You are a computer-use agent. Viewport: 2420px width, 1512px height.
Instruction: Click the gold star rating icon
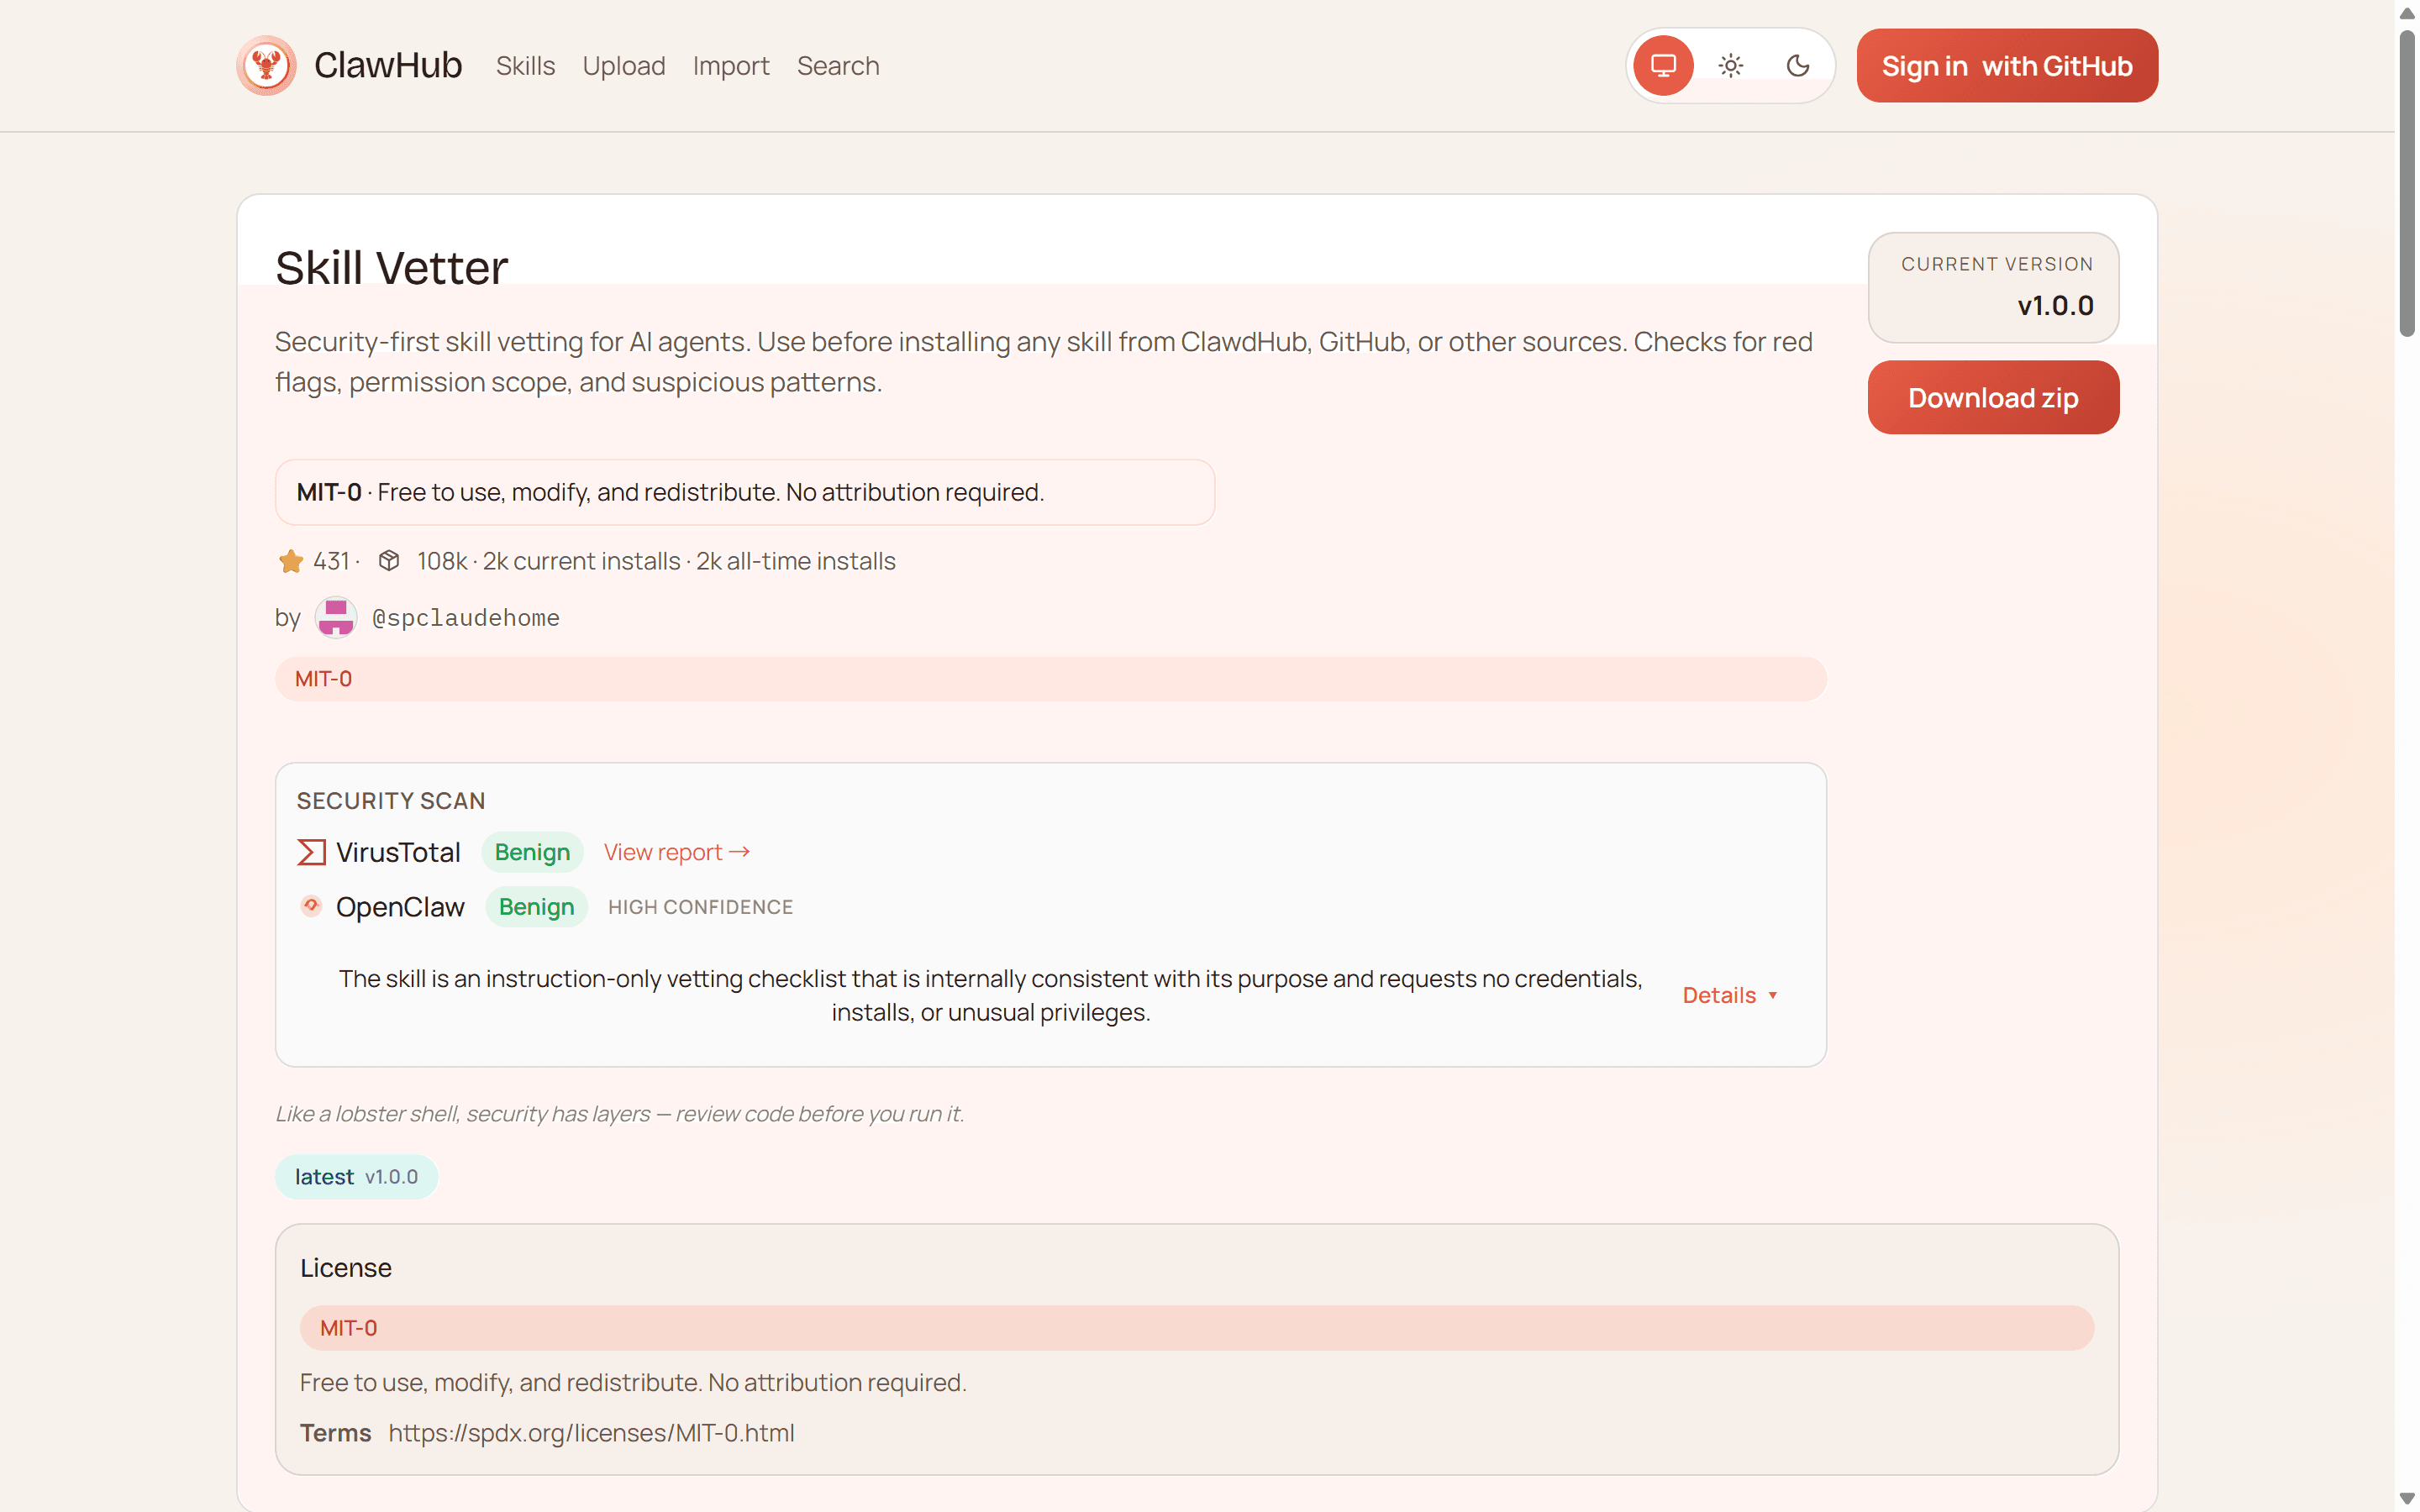[x=291, y=561]
